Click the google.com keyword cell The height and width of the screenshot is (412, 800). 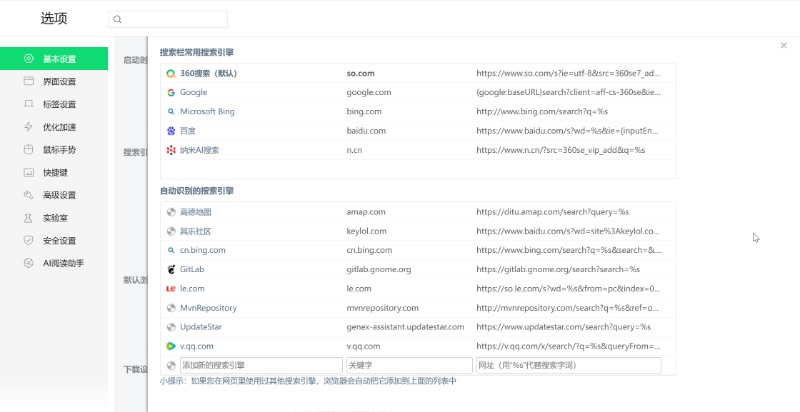click(369, 92)
